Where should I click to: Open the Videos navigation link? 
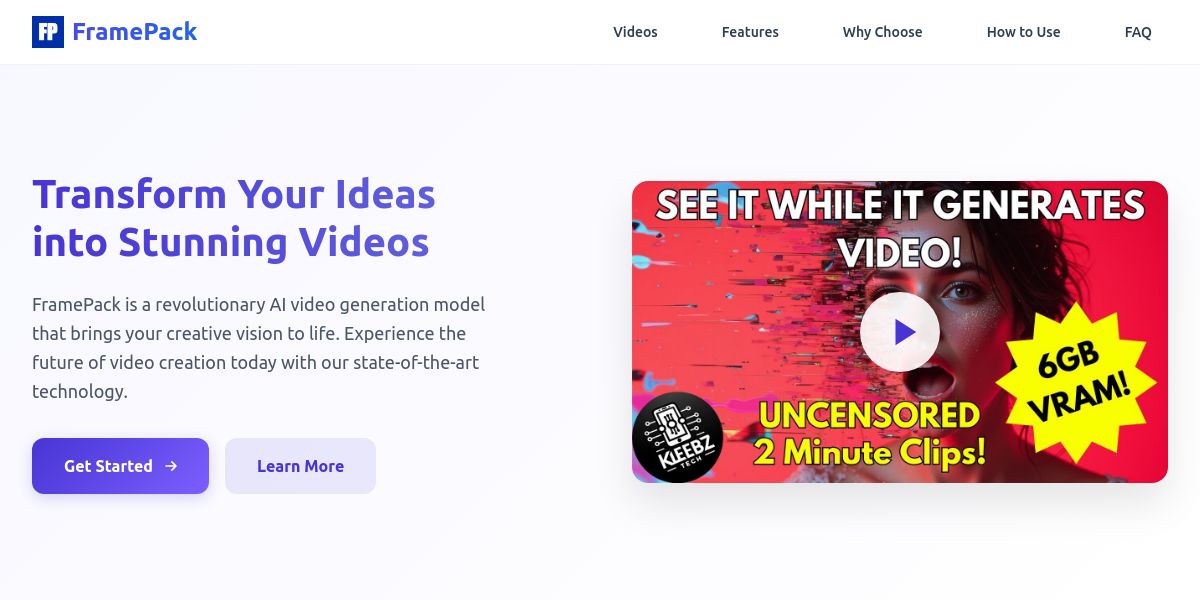point(635,32)
